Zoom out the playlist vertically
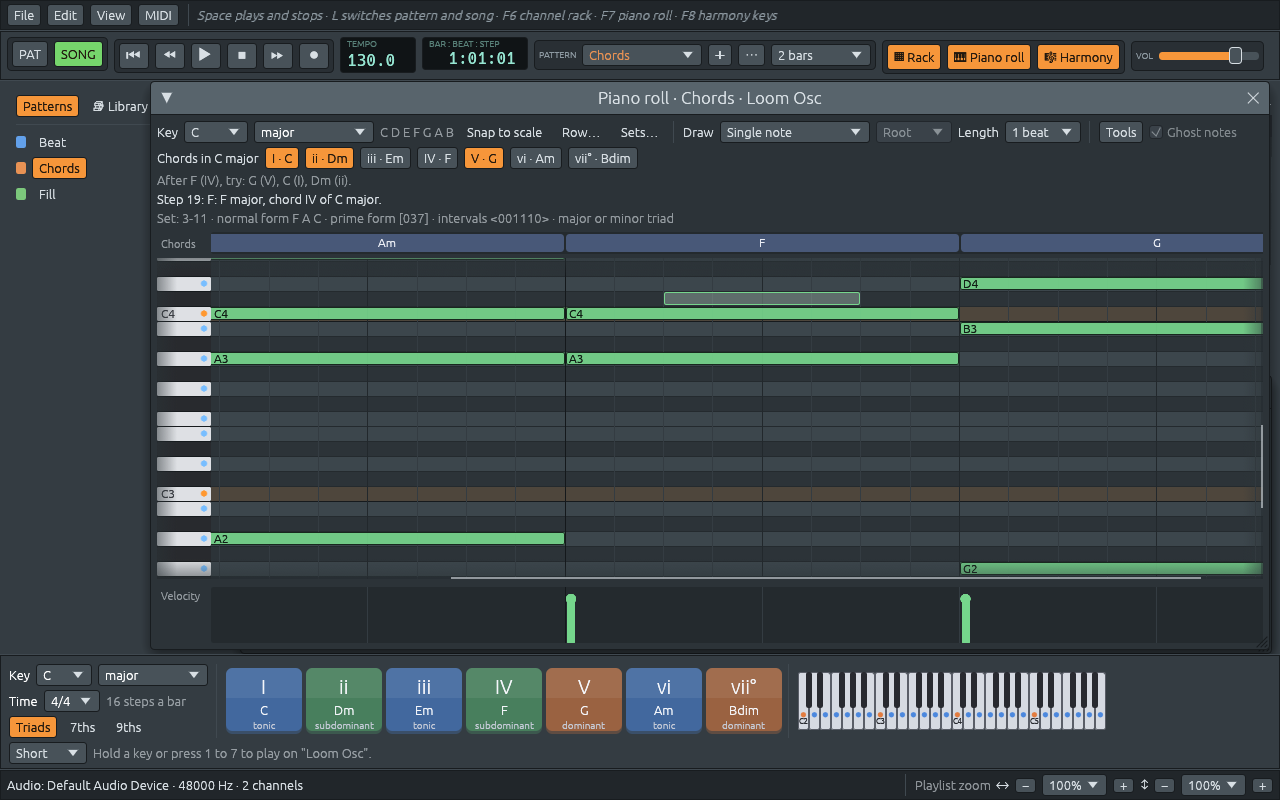 click(1165, 786)
